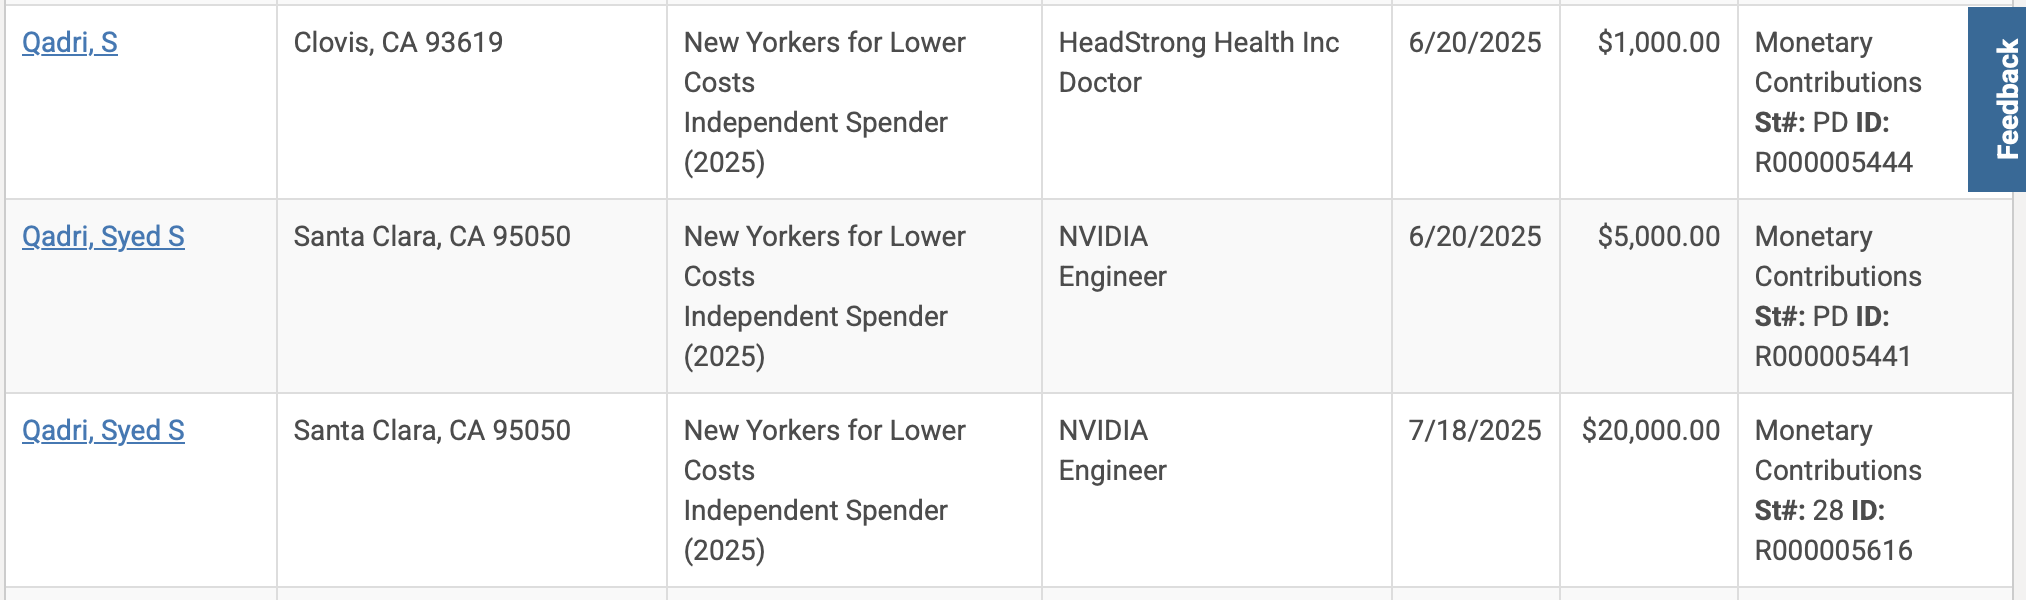The height and width of the screenshot is (600, 2026).
Task: Click the 6/20/2025 date in the $5,000.00 row
Action: coord(1474,237)
